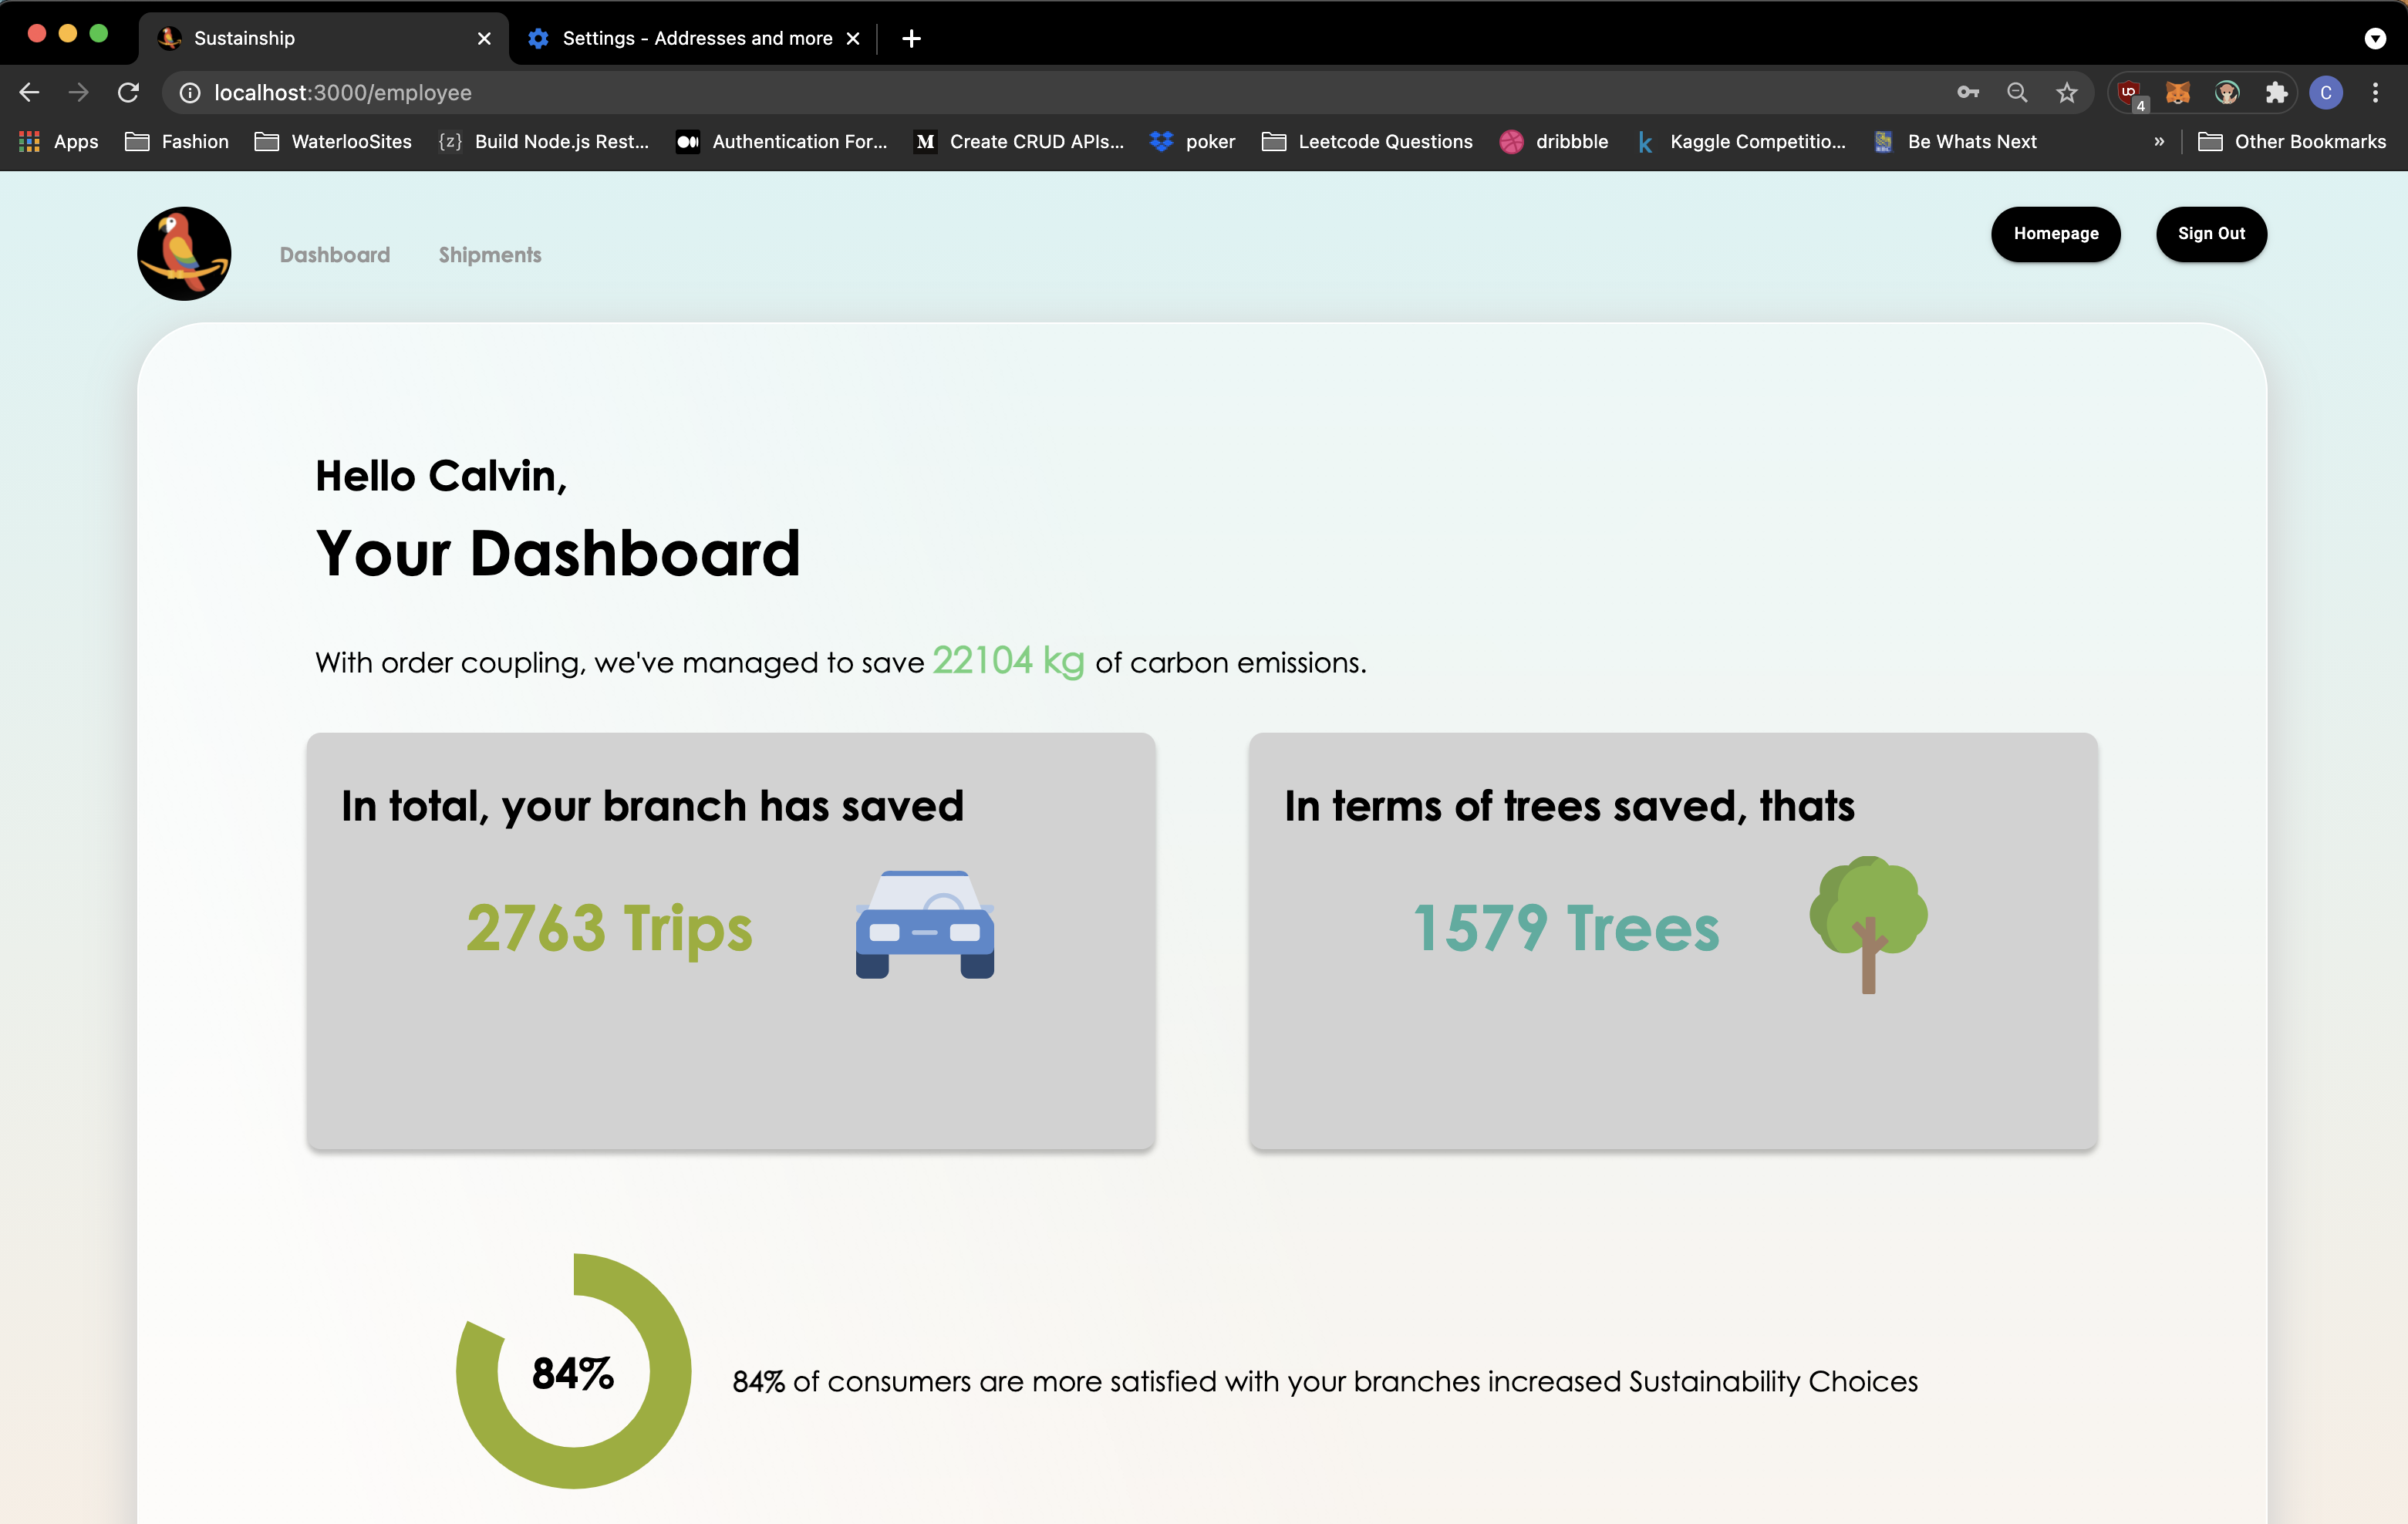Reload the current page

pyautogui.click(x=128, y=93)
